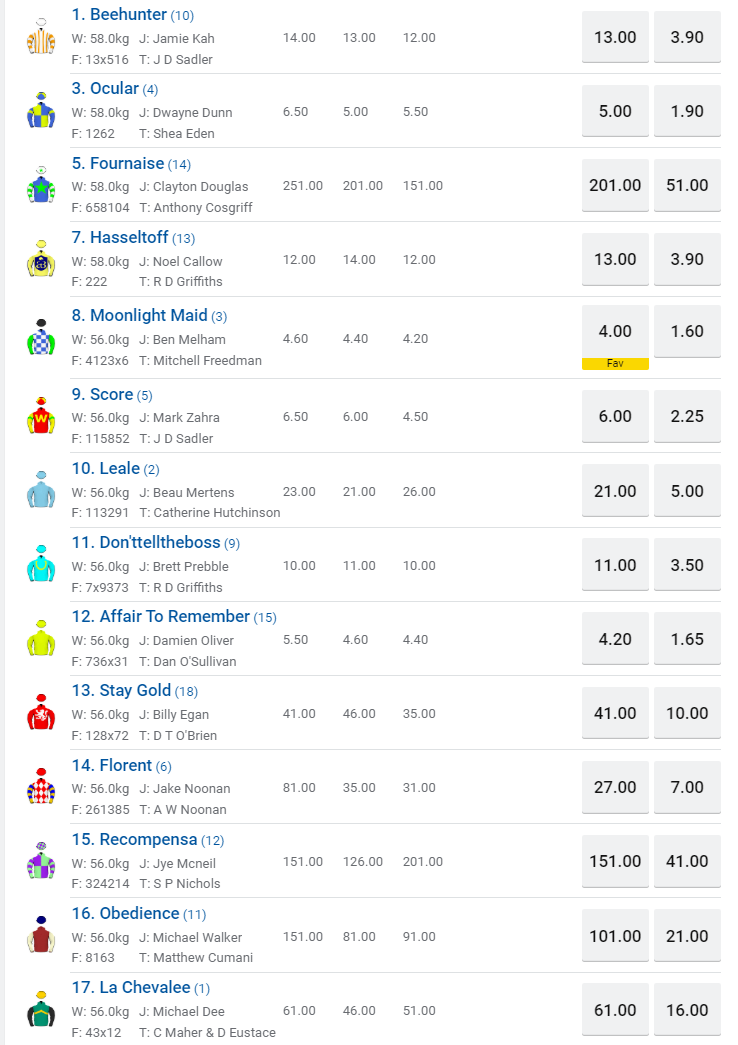Click La Chevalee's dark green silks icon
The height and width of the screenshot is (1045, 738).
[x=41, y=1010]
